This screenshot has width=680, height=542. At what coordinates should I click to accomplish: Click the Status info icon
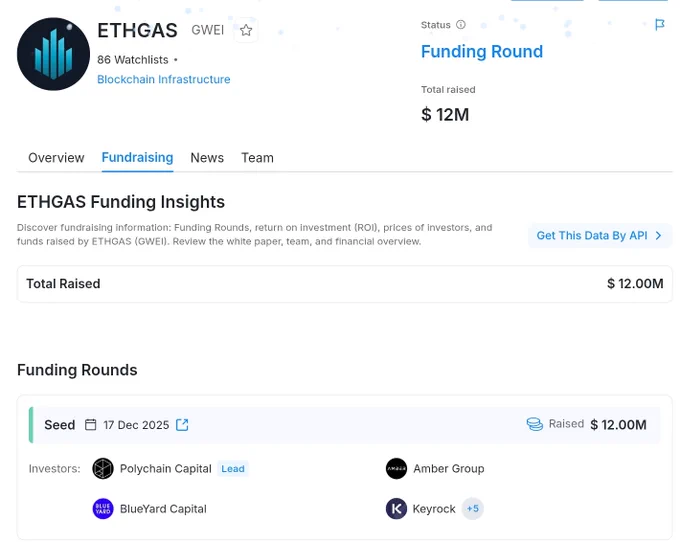coord(461,25)
